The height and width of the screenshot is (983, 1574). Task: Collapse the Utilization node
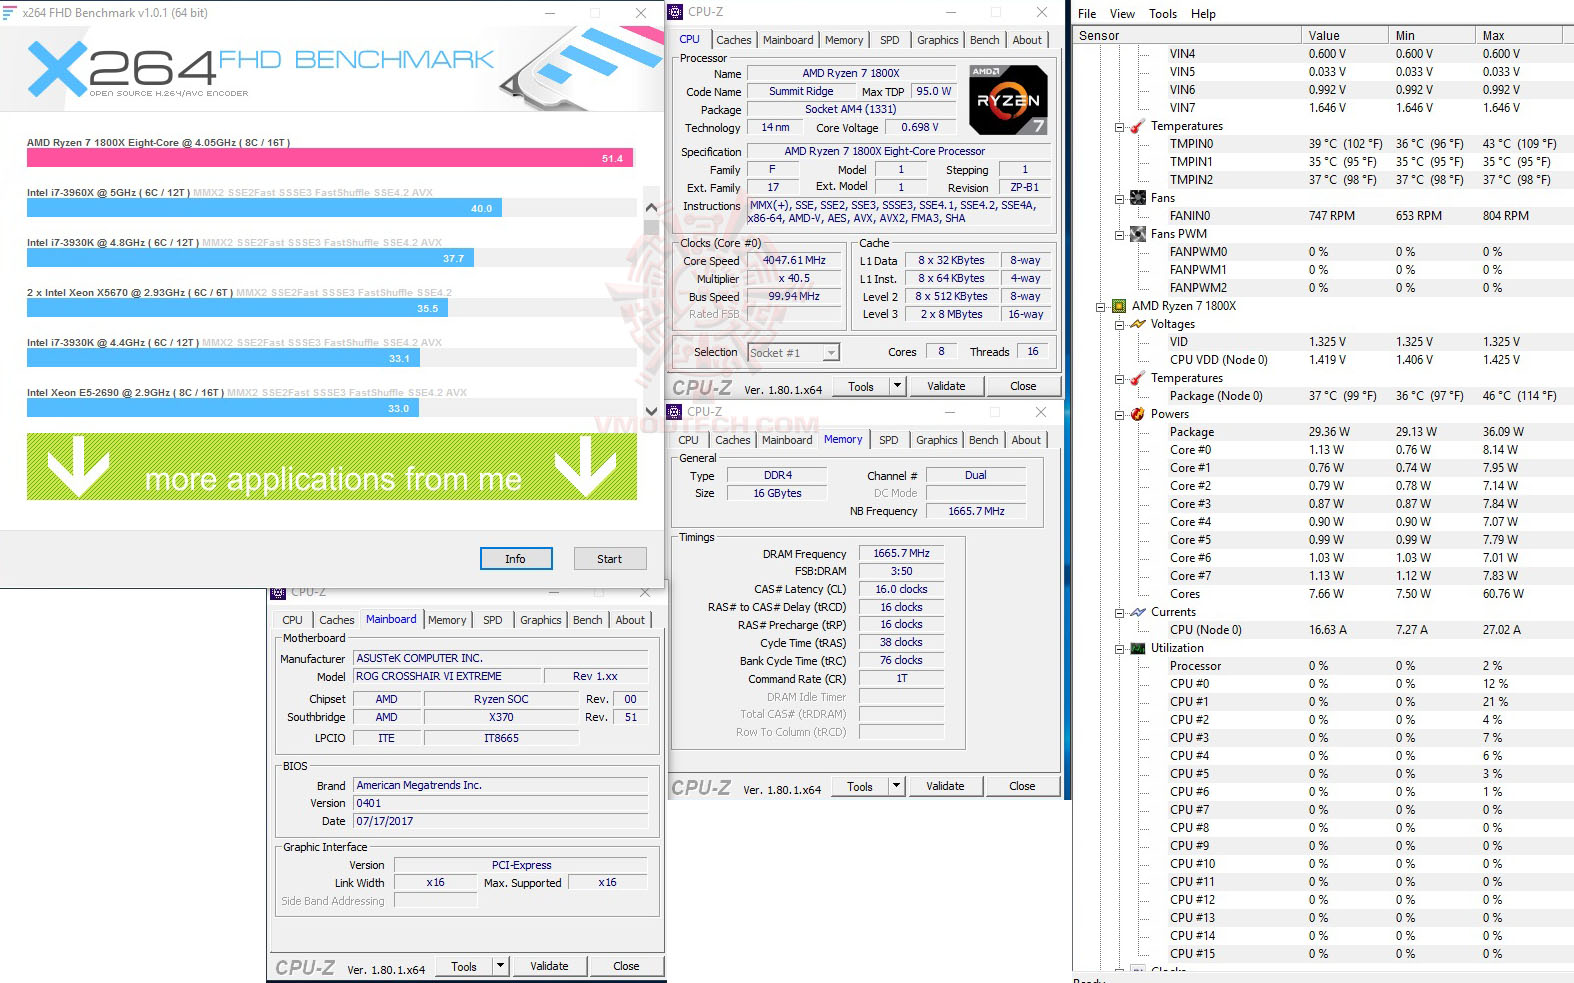pyautogui.click(x=1120, y=649)
